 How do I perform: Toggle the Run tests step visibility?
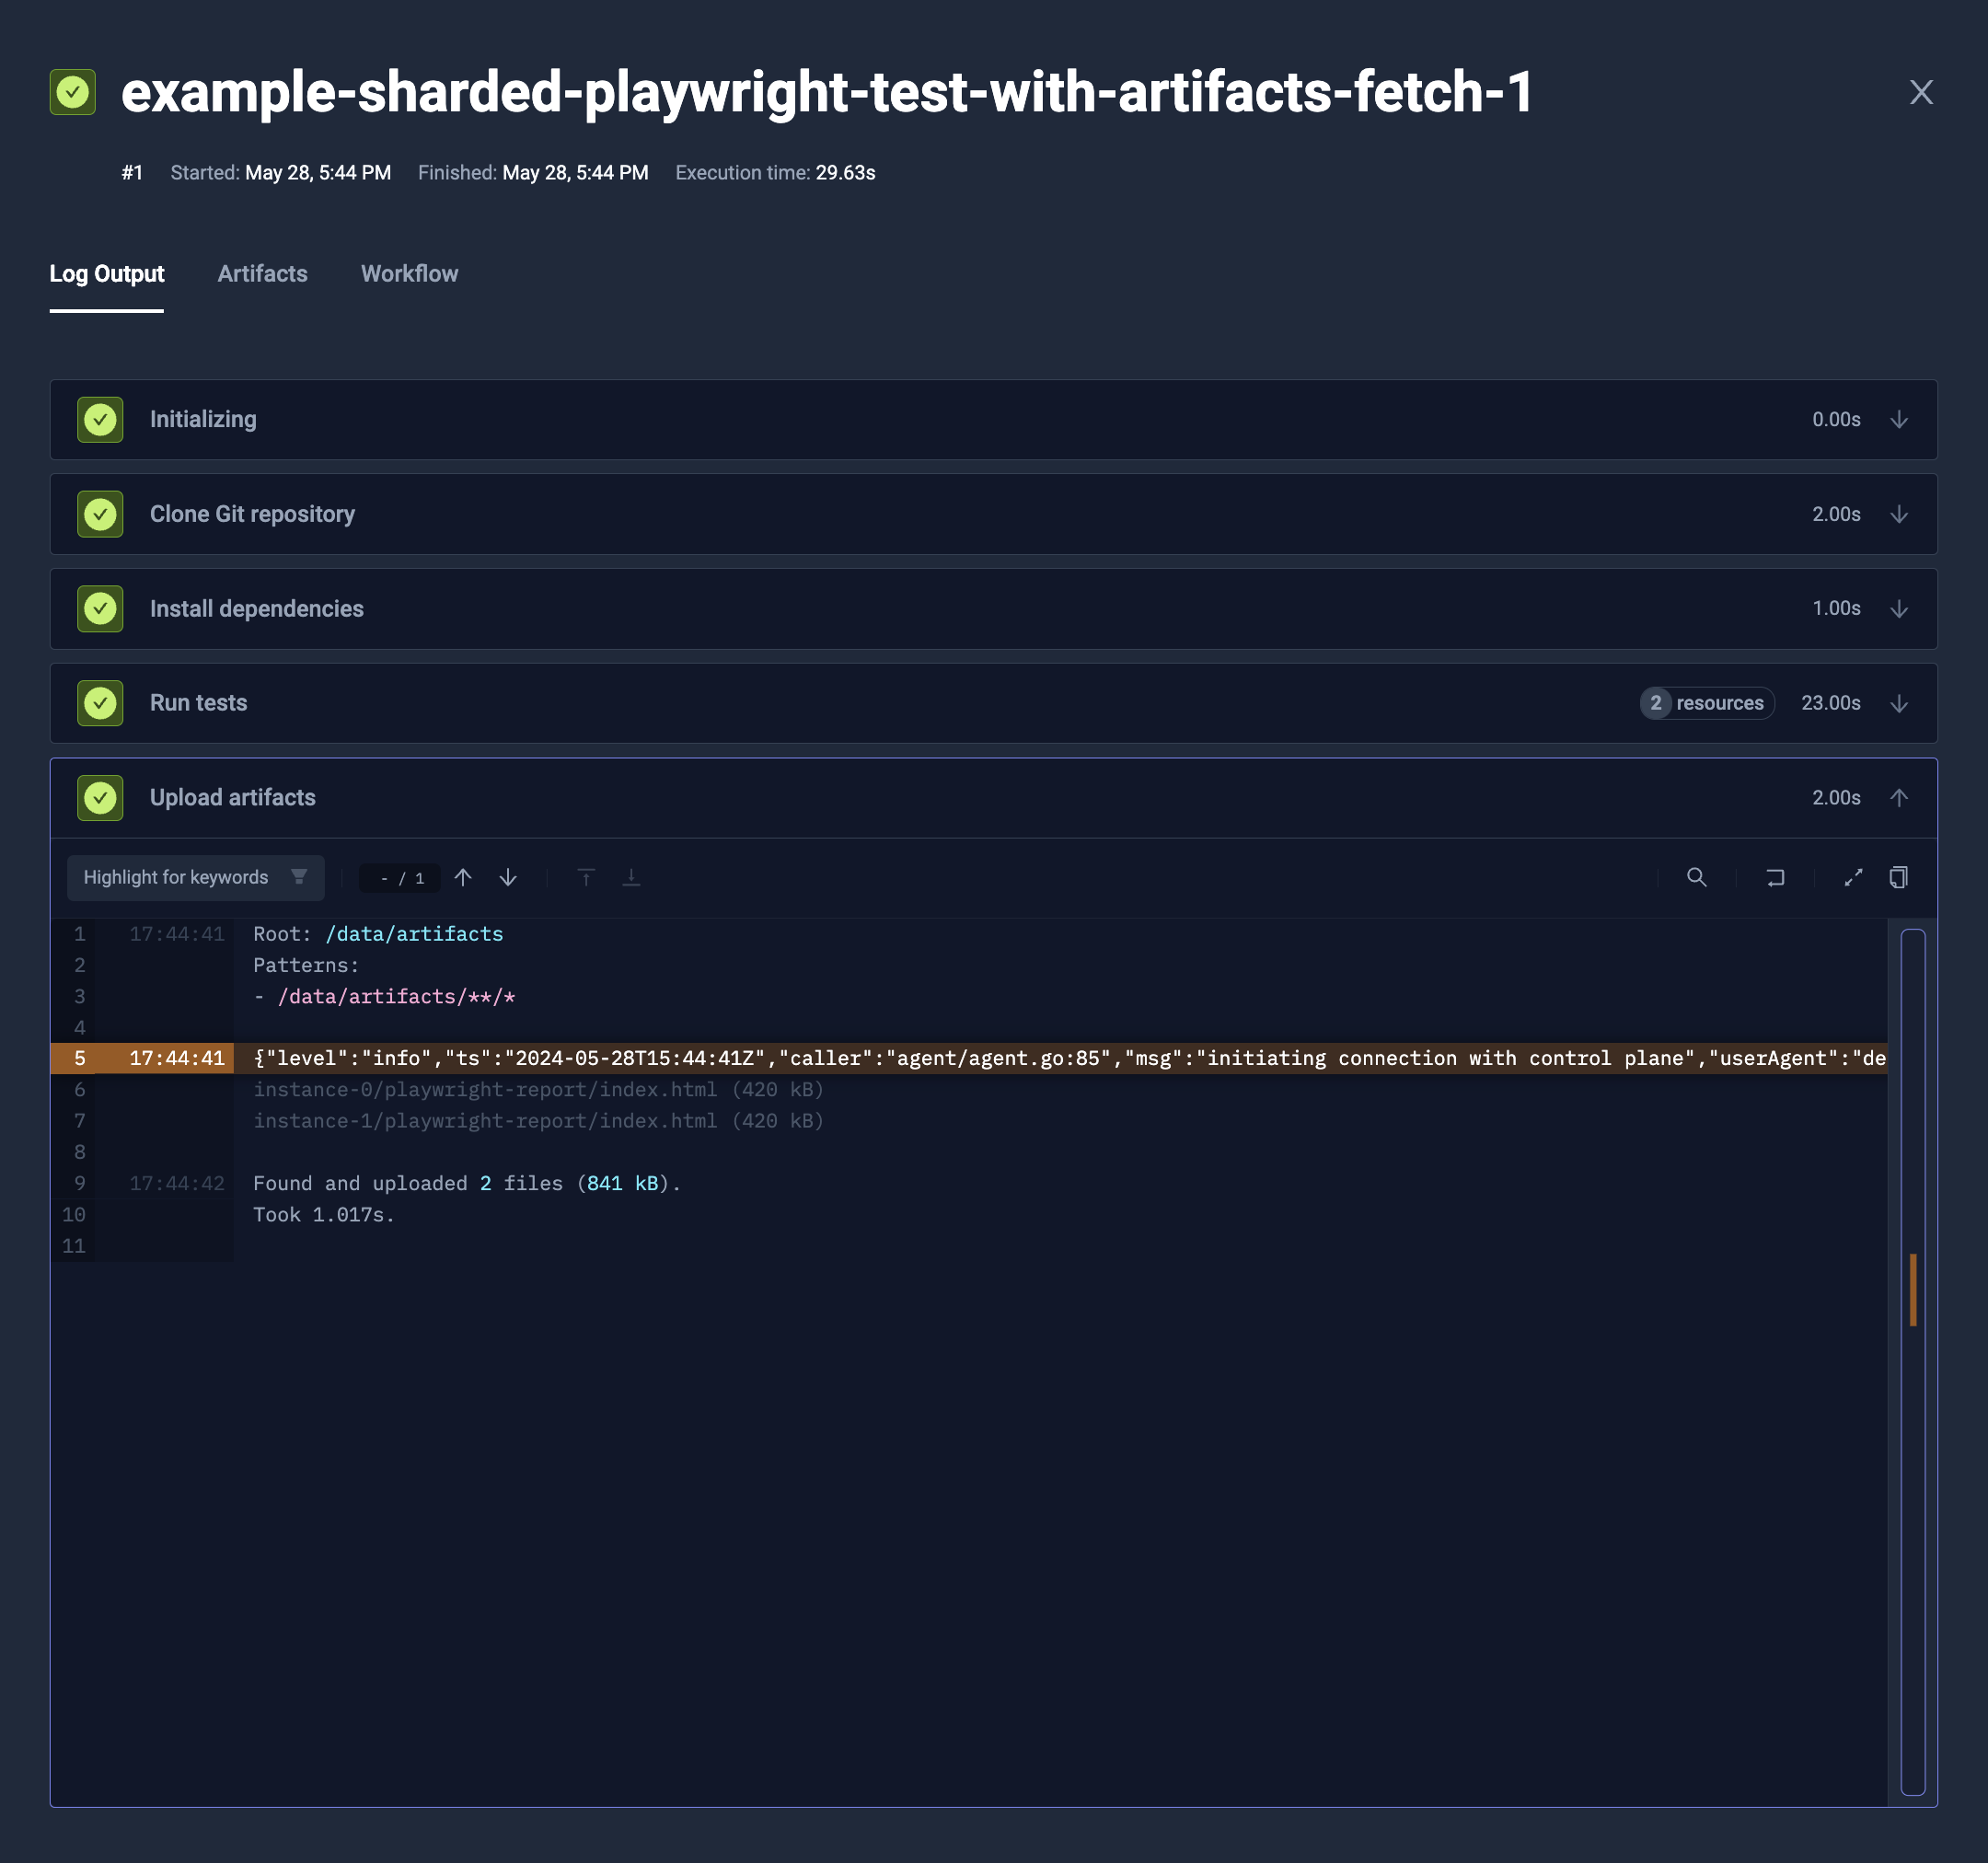[1899, 702]
